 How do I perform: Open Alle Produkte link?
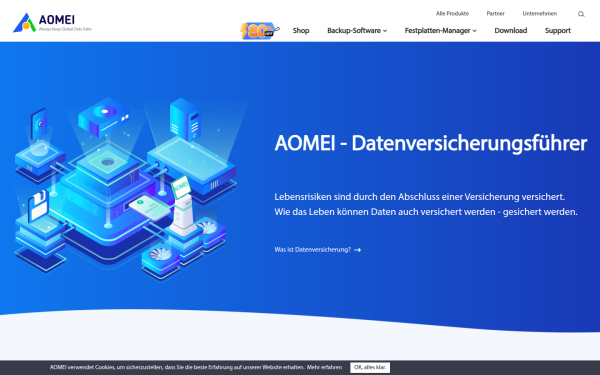coord(452,14)
